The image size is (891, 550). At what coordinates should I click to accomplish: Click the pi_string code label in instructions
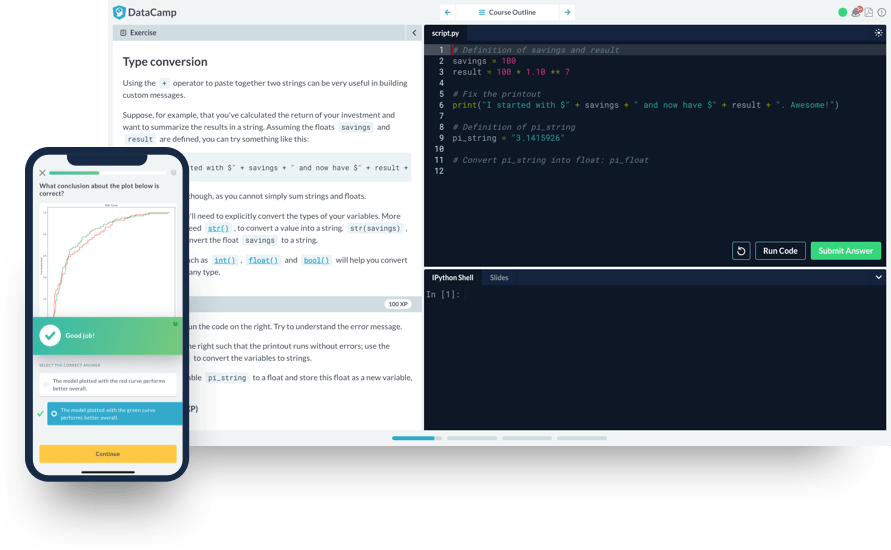(x=227, y=378)
